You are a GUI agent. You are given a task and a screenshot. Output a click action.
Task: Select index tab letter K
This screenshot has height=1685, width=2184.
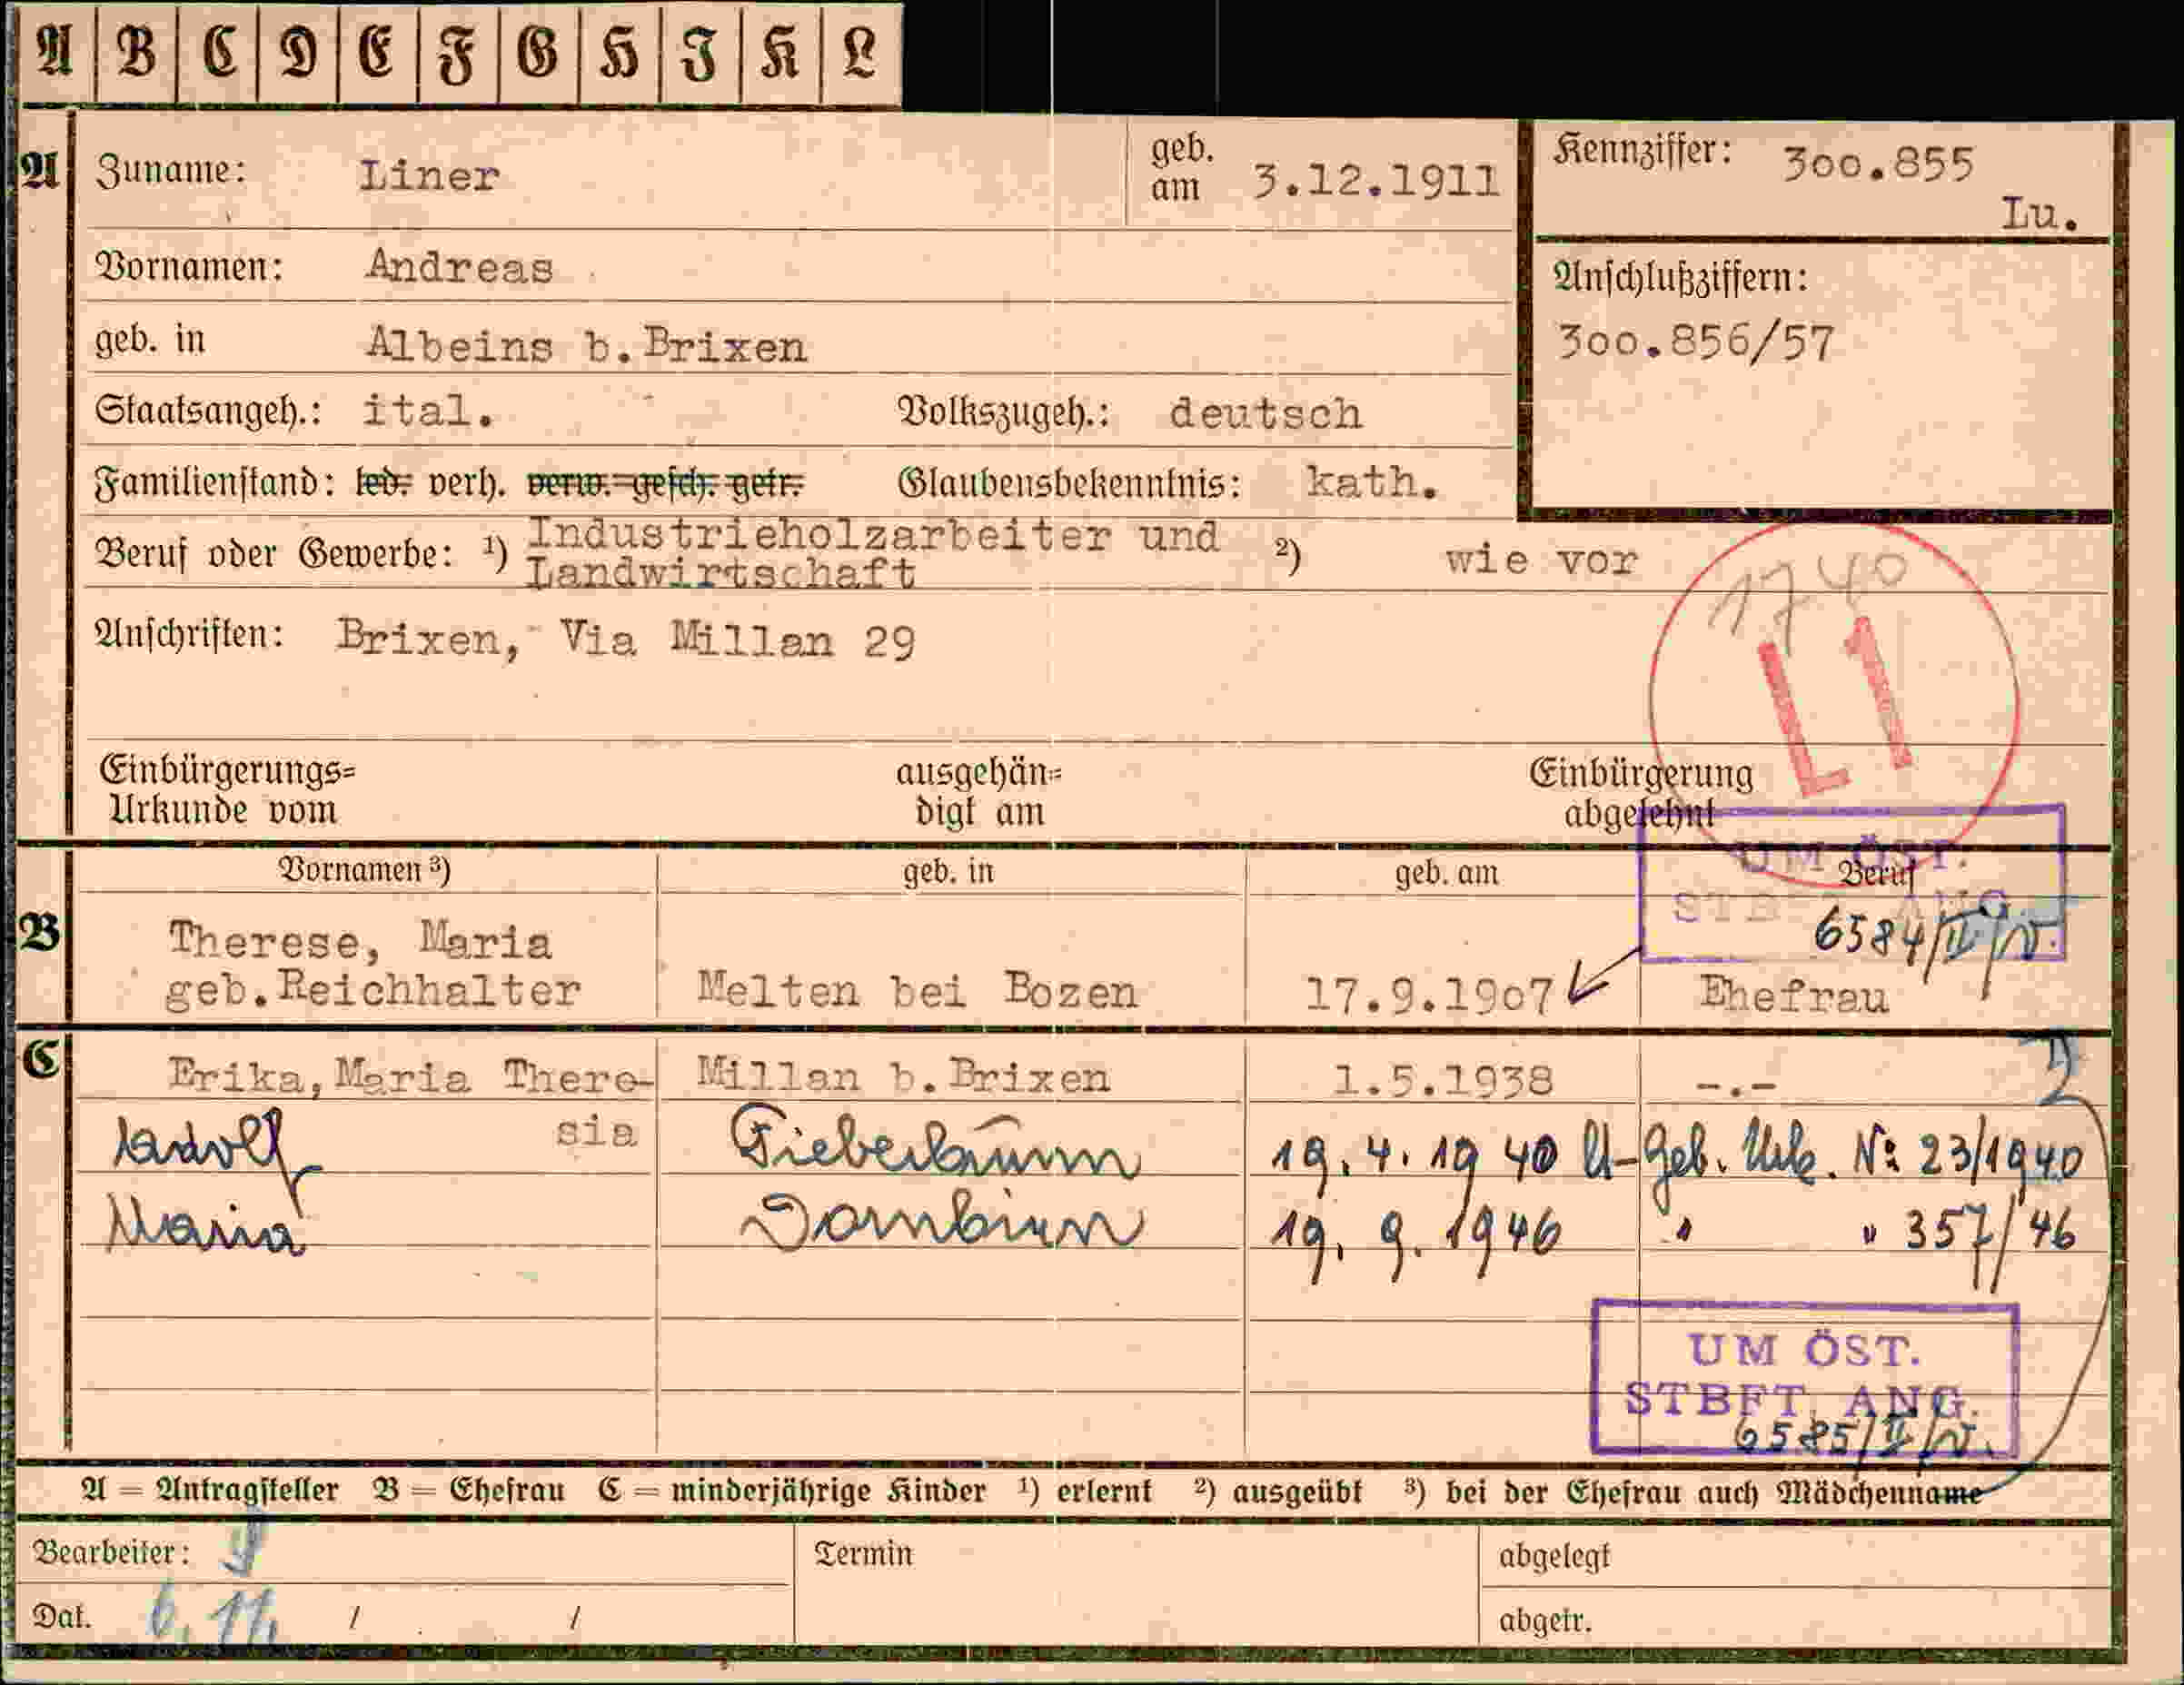[x=781, y=53]
